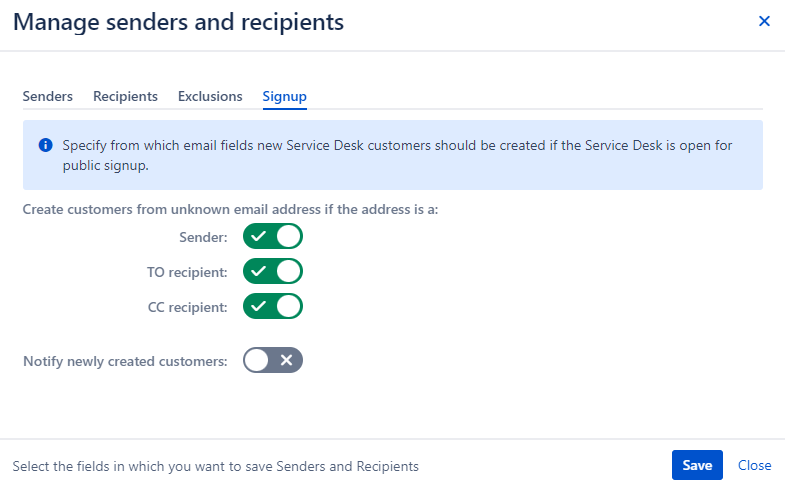This screenshot has width=785, height=484.
Task: Enable Notify newly created customers toggle
Action: tap(273, 360)
